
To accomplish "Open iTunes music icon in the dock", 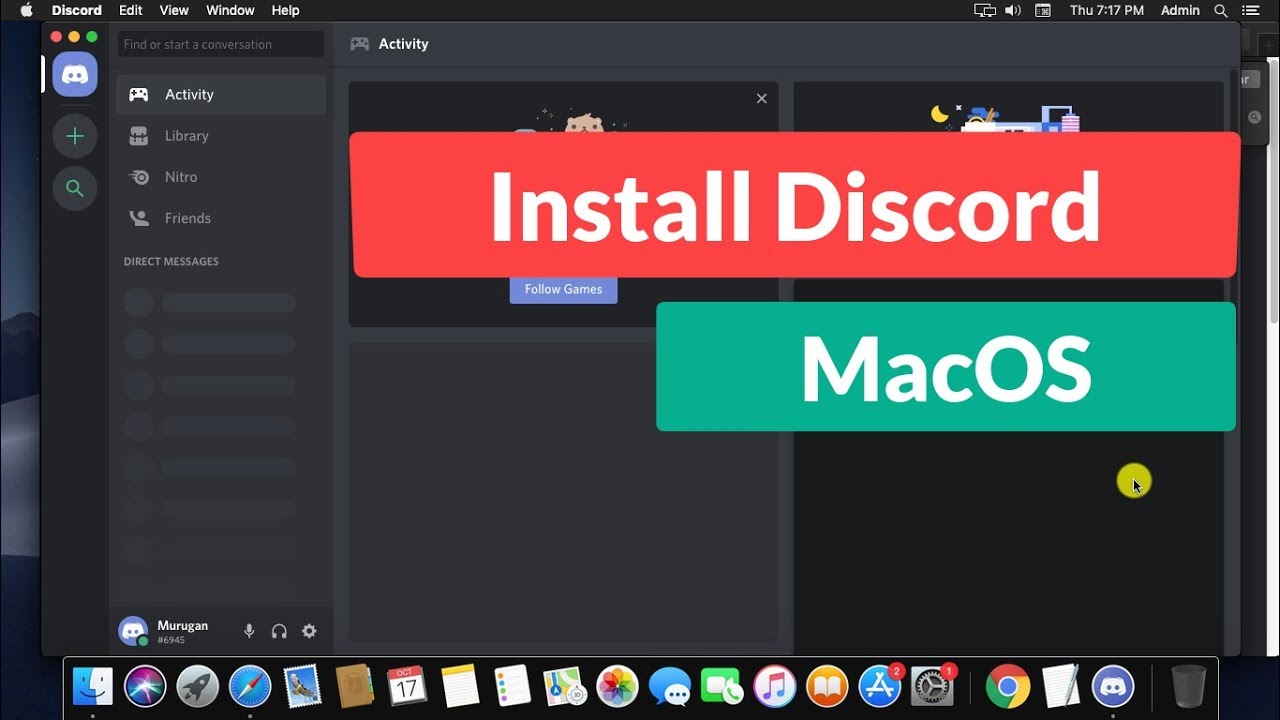I will click(775, 687).
